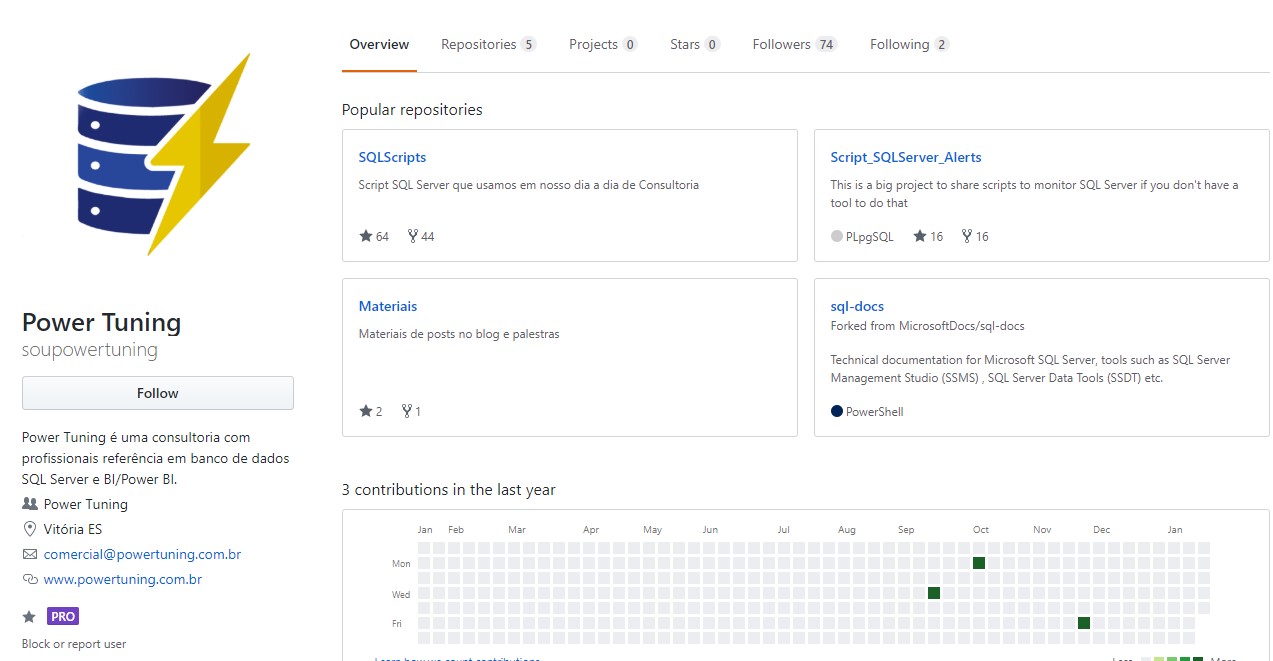The image size is (1273, 661).
Task: Click the star icon next to the PRO badge
Action: click(28, 616)
